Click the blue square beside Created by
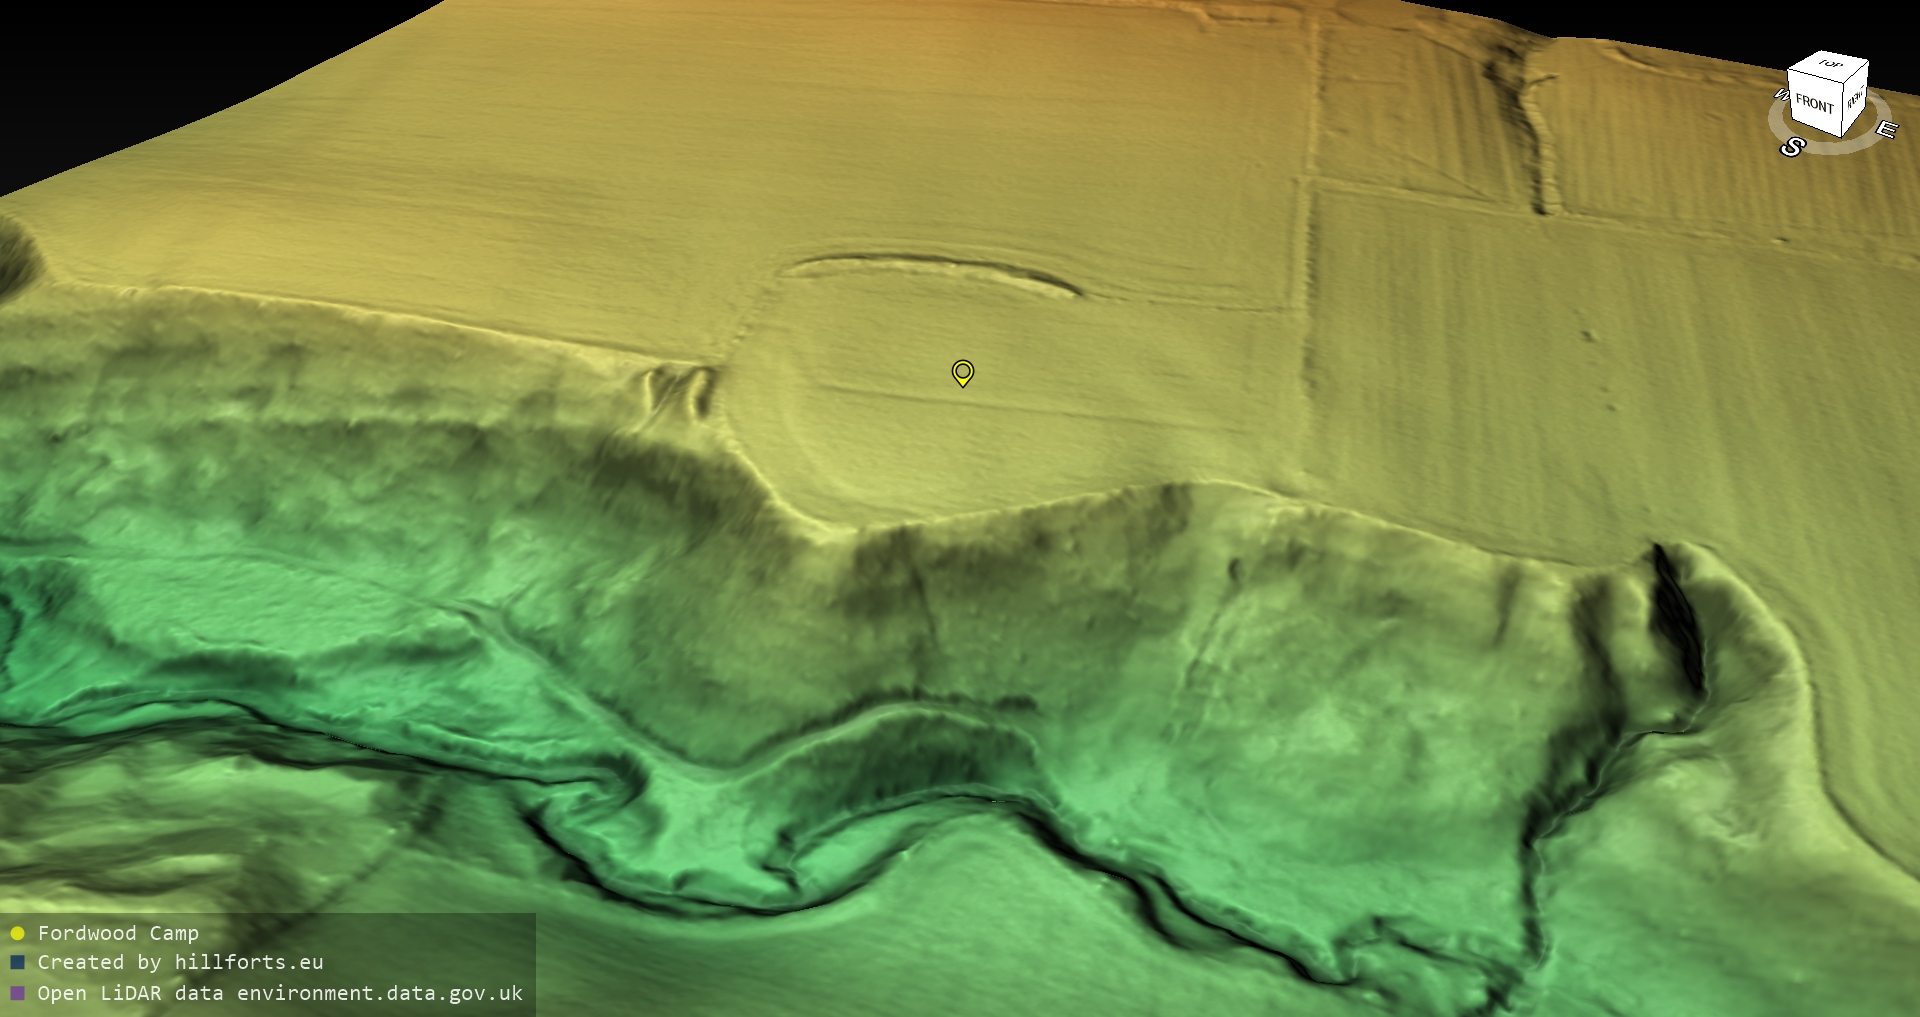Screen dimensions: 1920x1017 pyautogui.click(x=17, y=963)
